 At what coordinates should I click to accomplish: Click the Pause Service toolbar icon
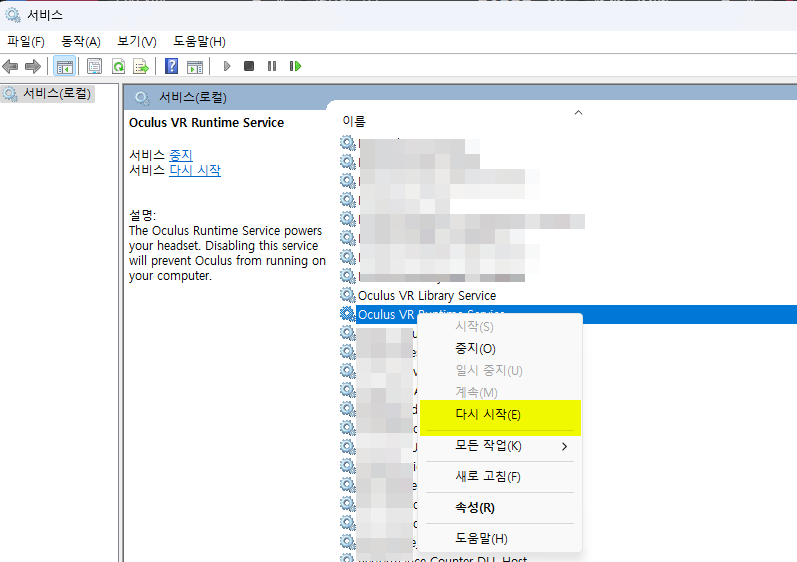coord(272,66)
